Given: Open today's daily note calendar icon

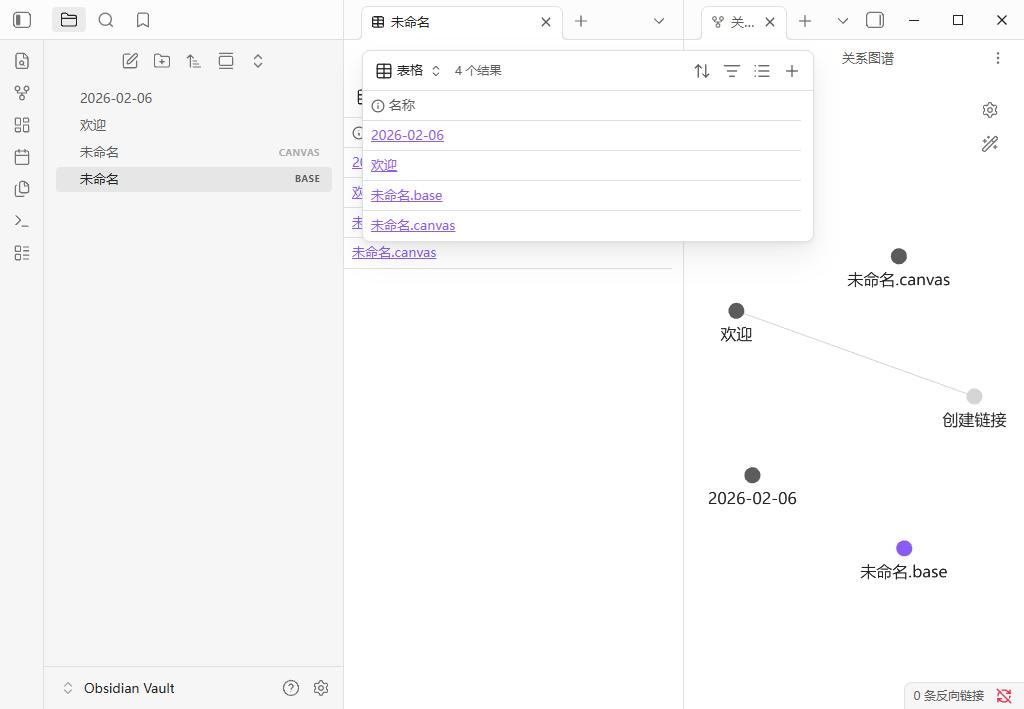Looking at the screenshot, I should pos(22,157).
